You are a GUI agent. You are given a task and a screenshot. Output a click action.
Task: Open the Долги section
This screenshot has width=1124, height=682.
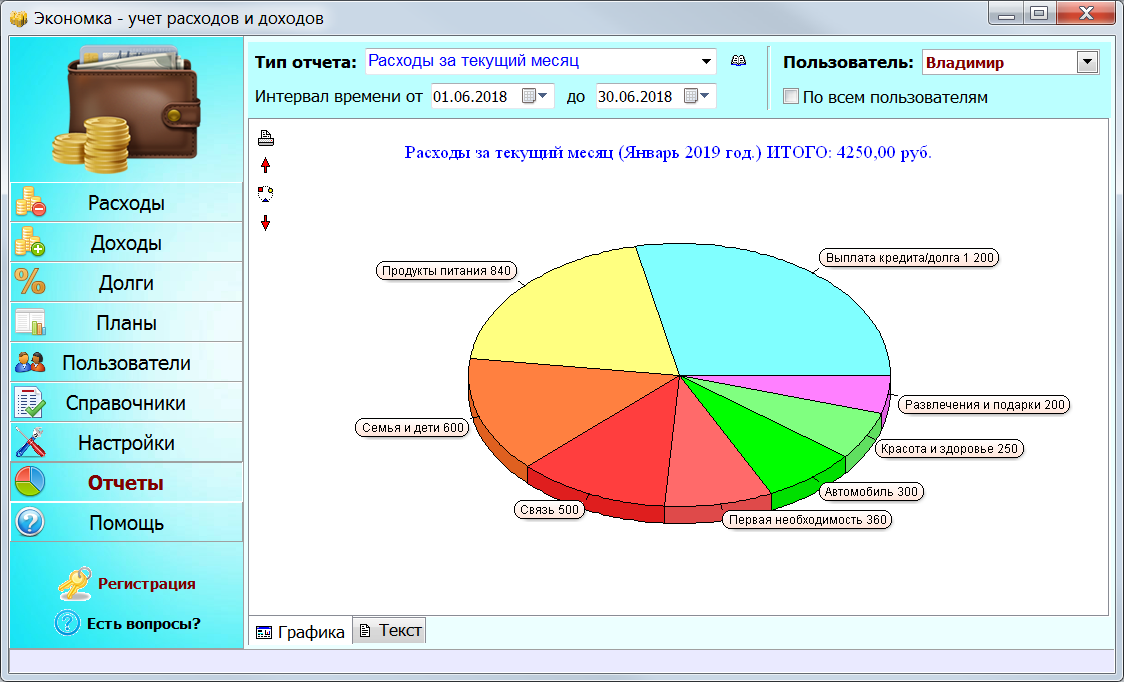point(127,283)
